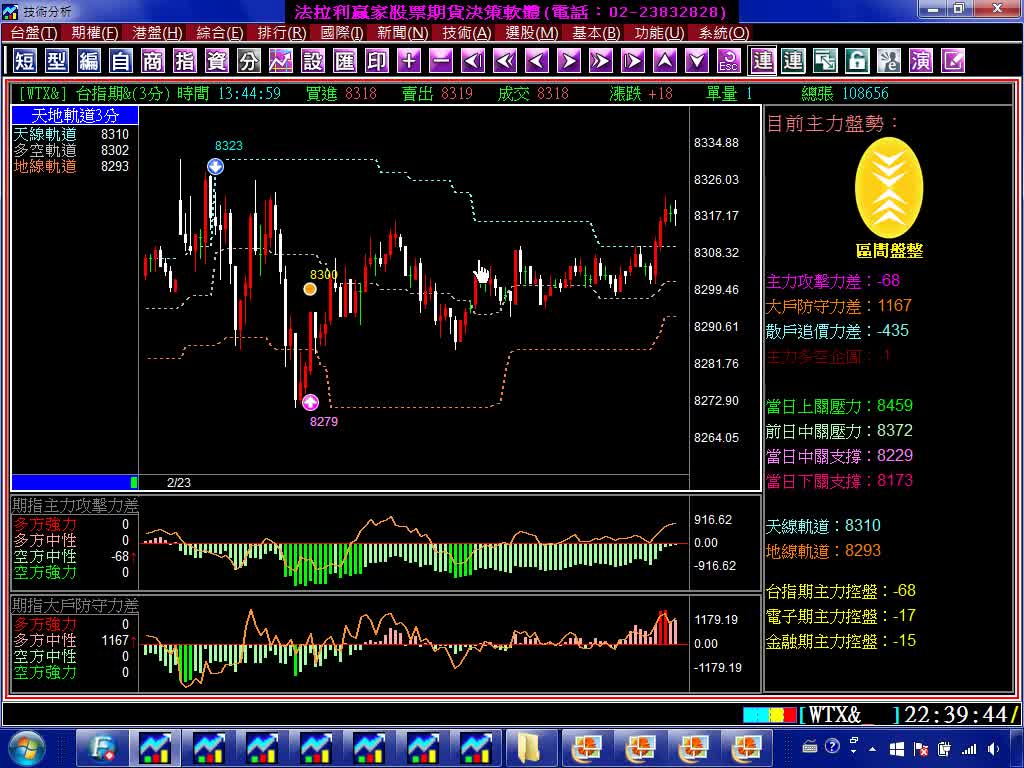Click the 自 (custom) toolbar button
The image size is (1024, 768).
coord(121,61)
